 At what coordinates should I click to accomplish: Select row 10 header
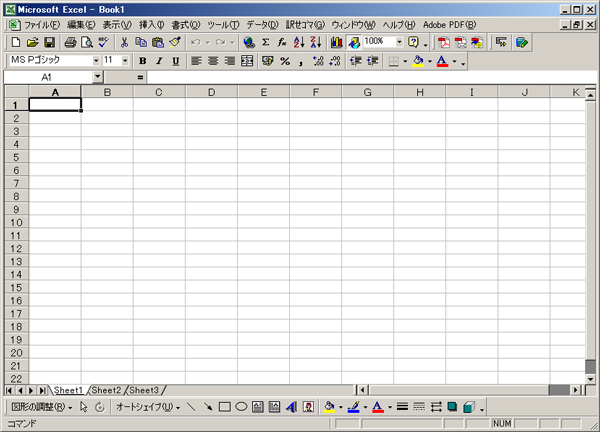pyautogui.click(x=16, y=222)
